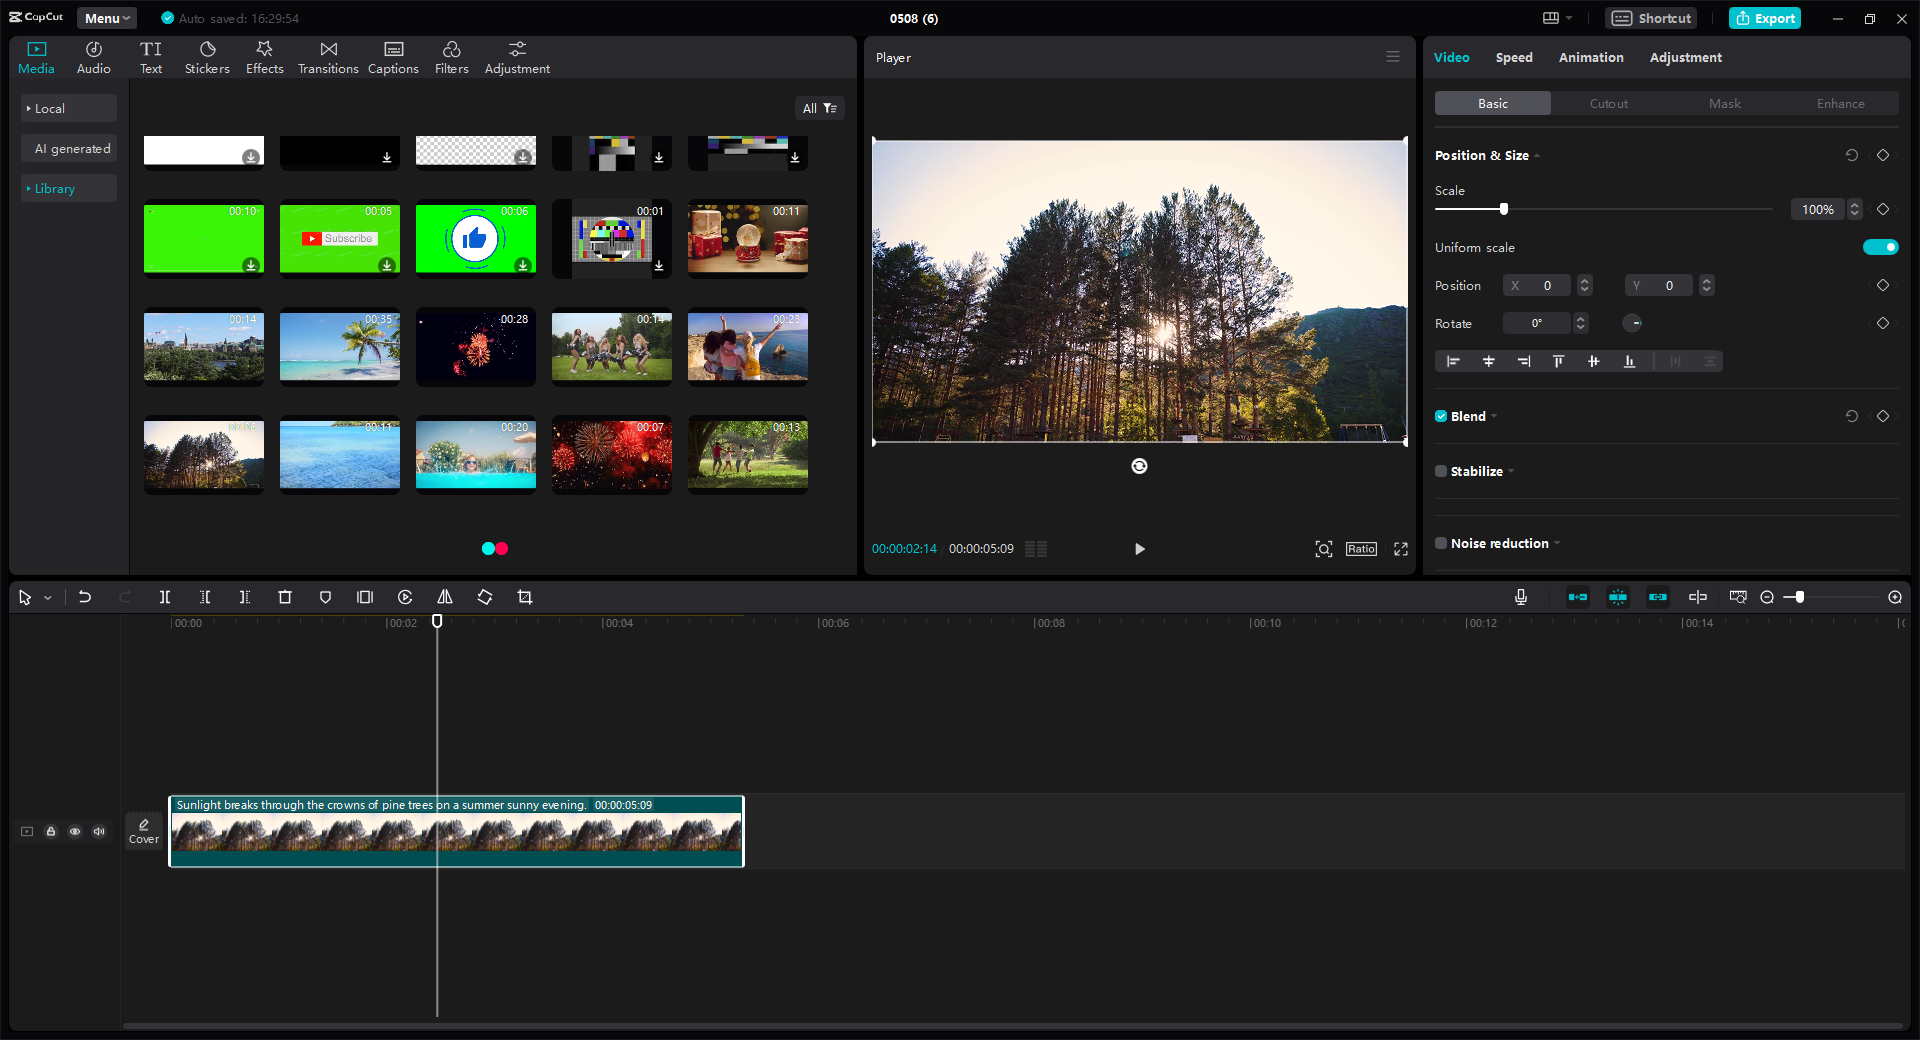Collapse the Position & Size section
The height and width of the screenshot is (1040, 1920).
(1536, 156)
